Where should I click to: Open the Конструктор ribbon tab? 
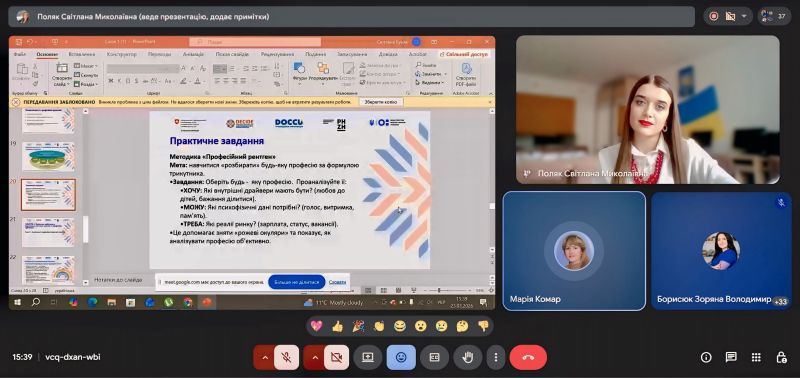click(x=121, y=54)
